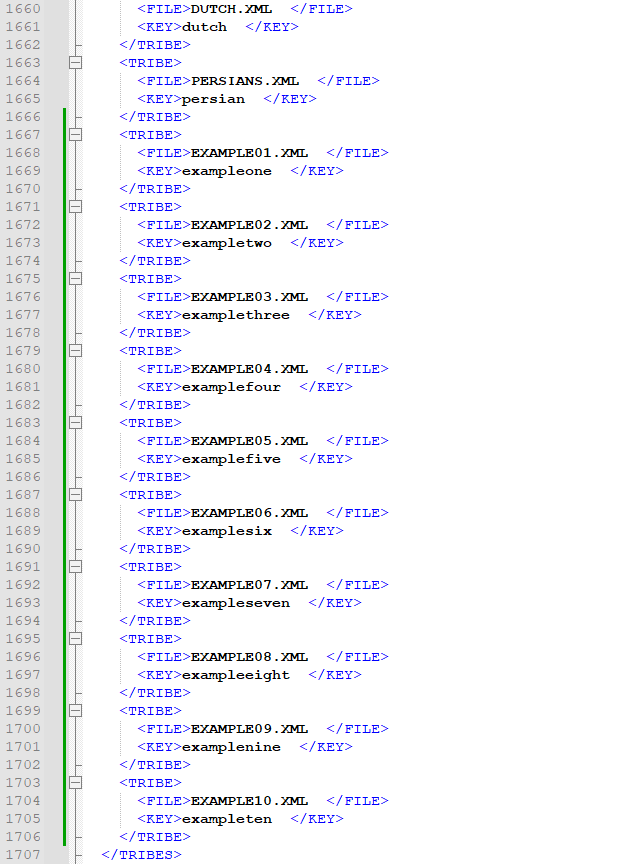624x864 pixels.
Task: Click the text PERSIANS.XML
Action: point(245,81)
